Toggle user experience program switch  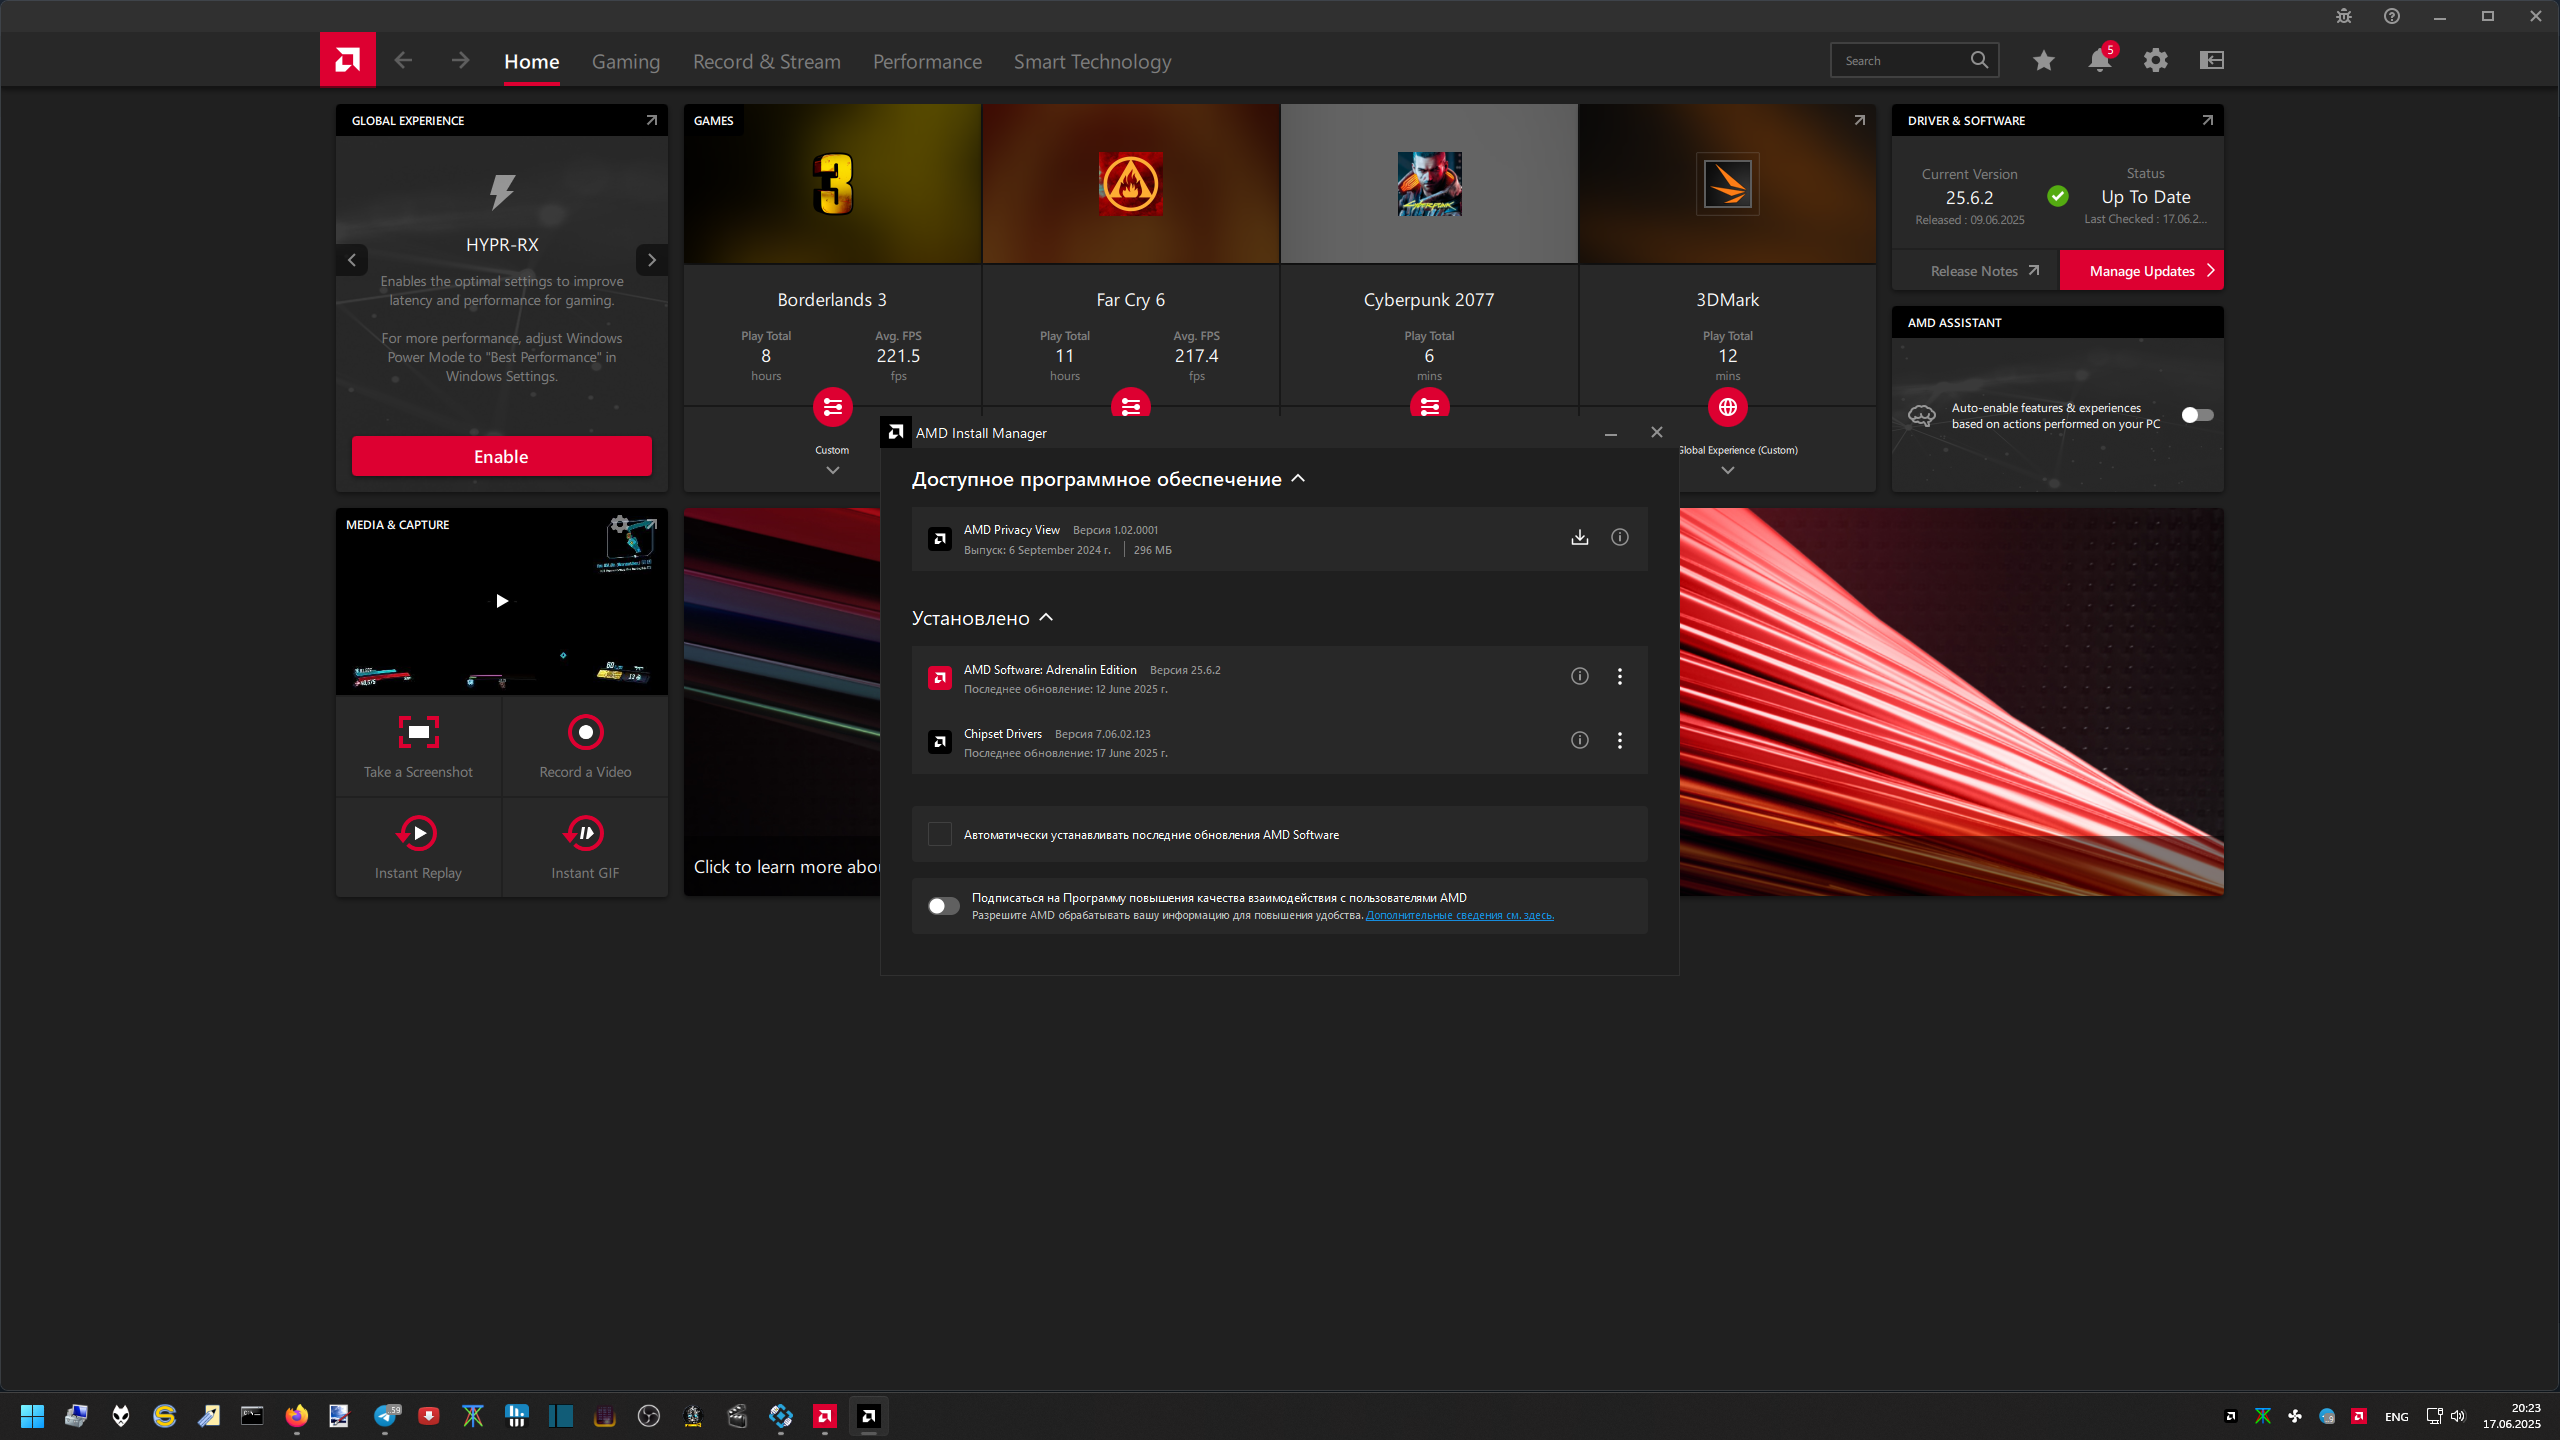coord(943,906)
